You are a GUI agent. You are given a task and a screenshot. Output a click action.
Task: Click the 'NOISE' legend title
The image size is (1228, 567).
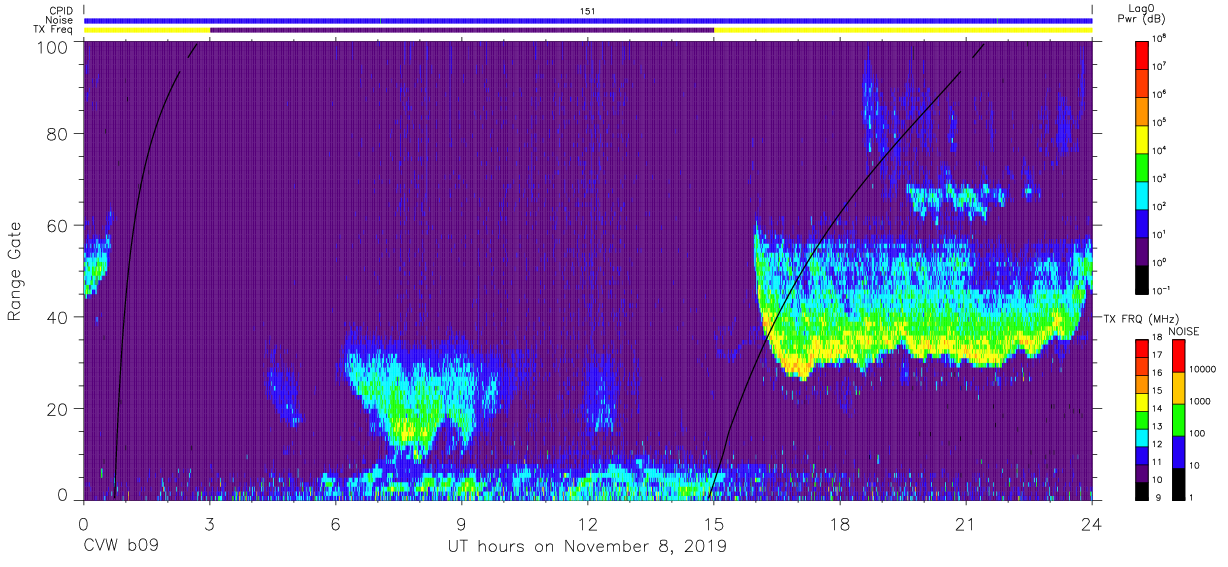pos(1184,331)
